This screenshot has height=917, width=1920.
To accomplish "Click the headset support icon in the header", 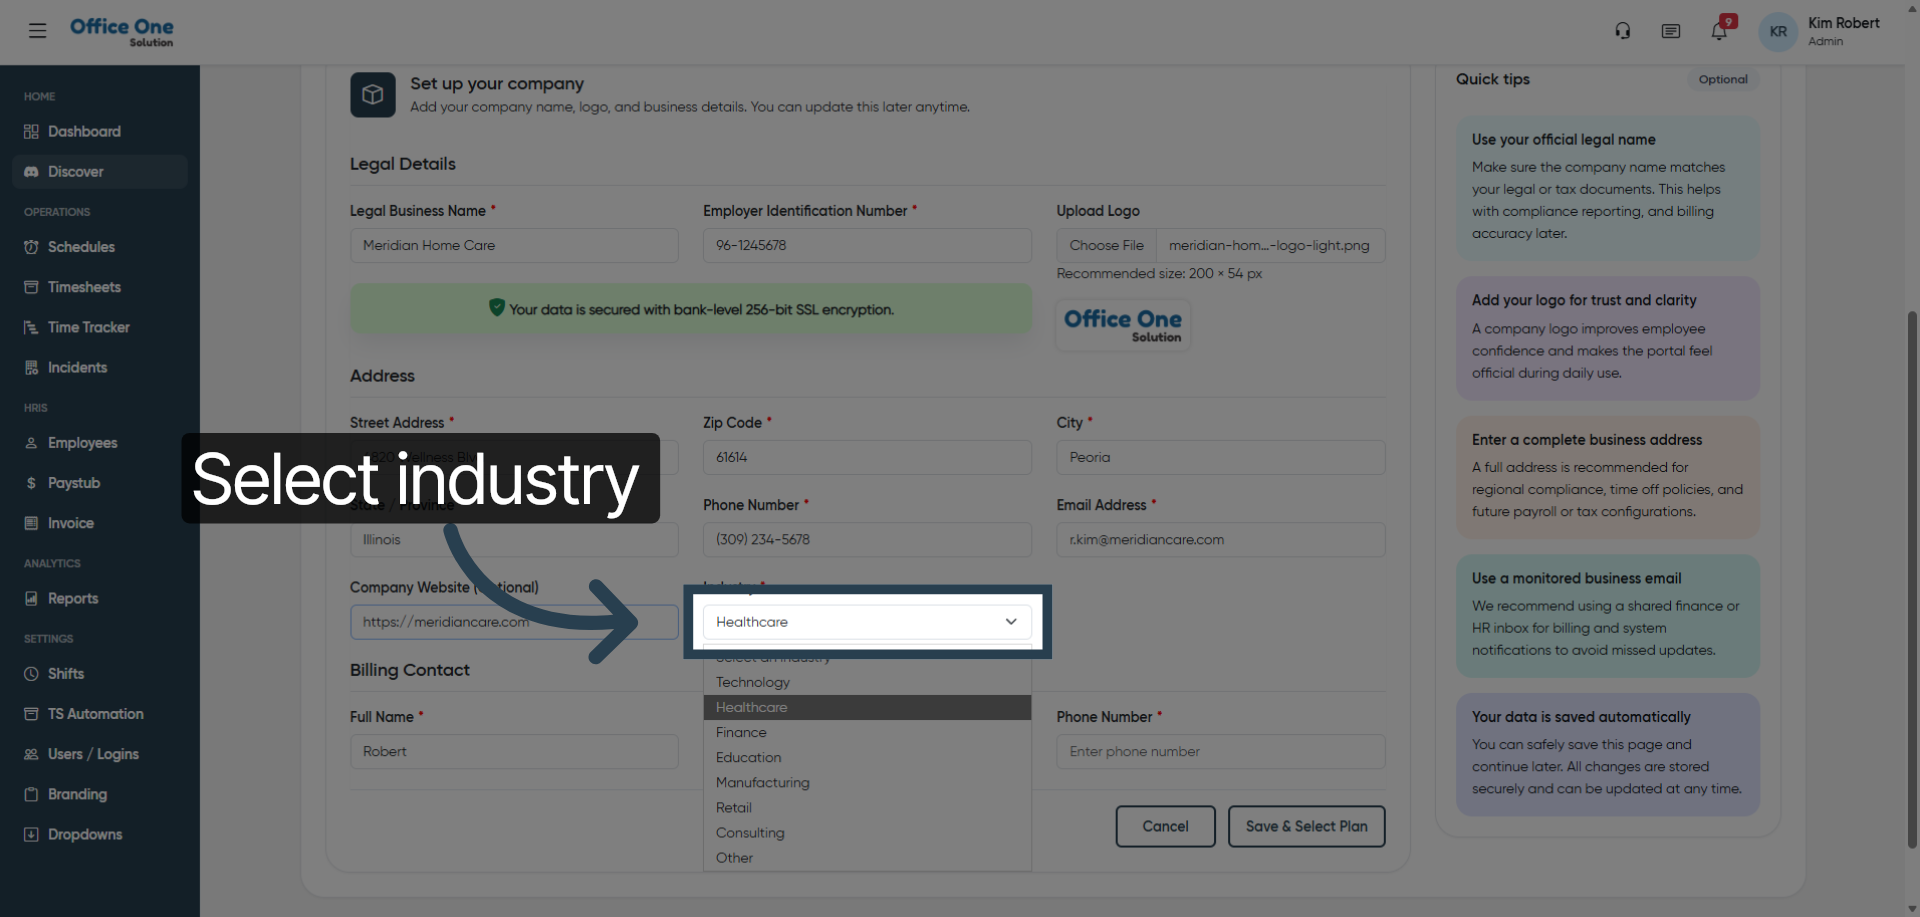I will pyautogui.click(x=1622, y=31).
